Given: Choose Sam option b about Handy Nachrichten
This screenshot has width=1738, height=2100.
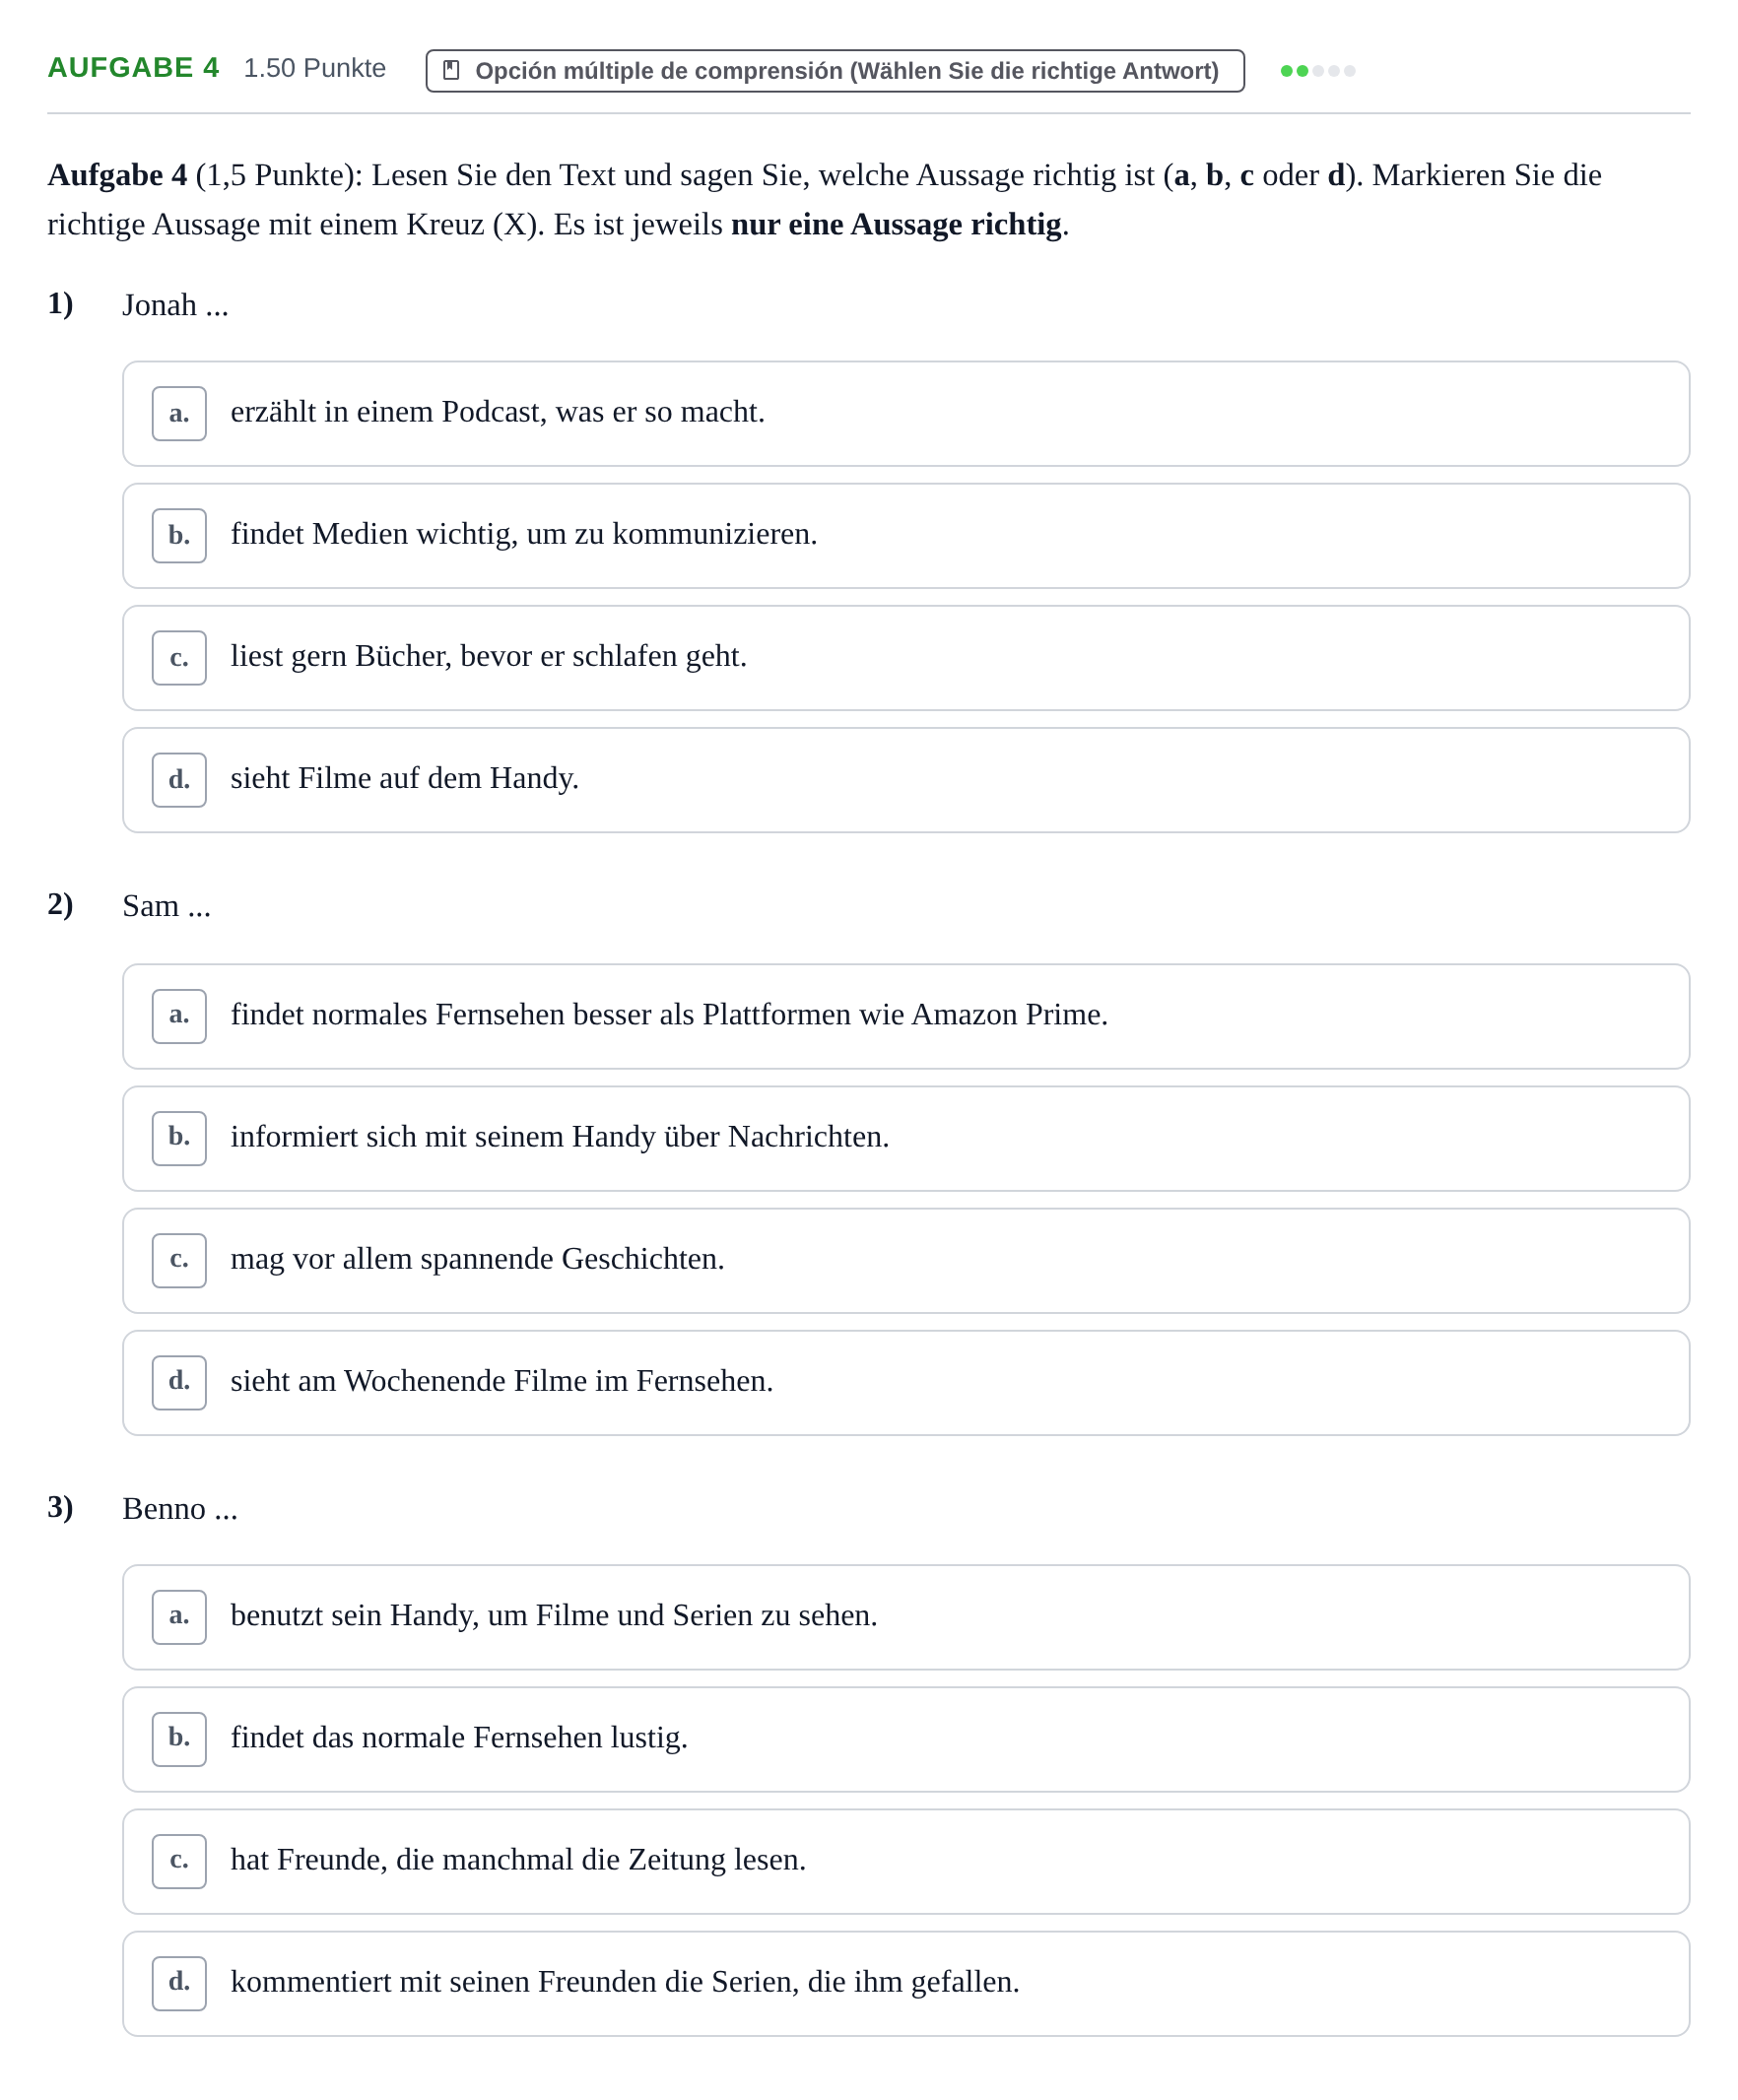Looking at the screenshot, I should (x=905, y=1138).
